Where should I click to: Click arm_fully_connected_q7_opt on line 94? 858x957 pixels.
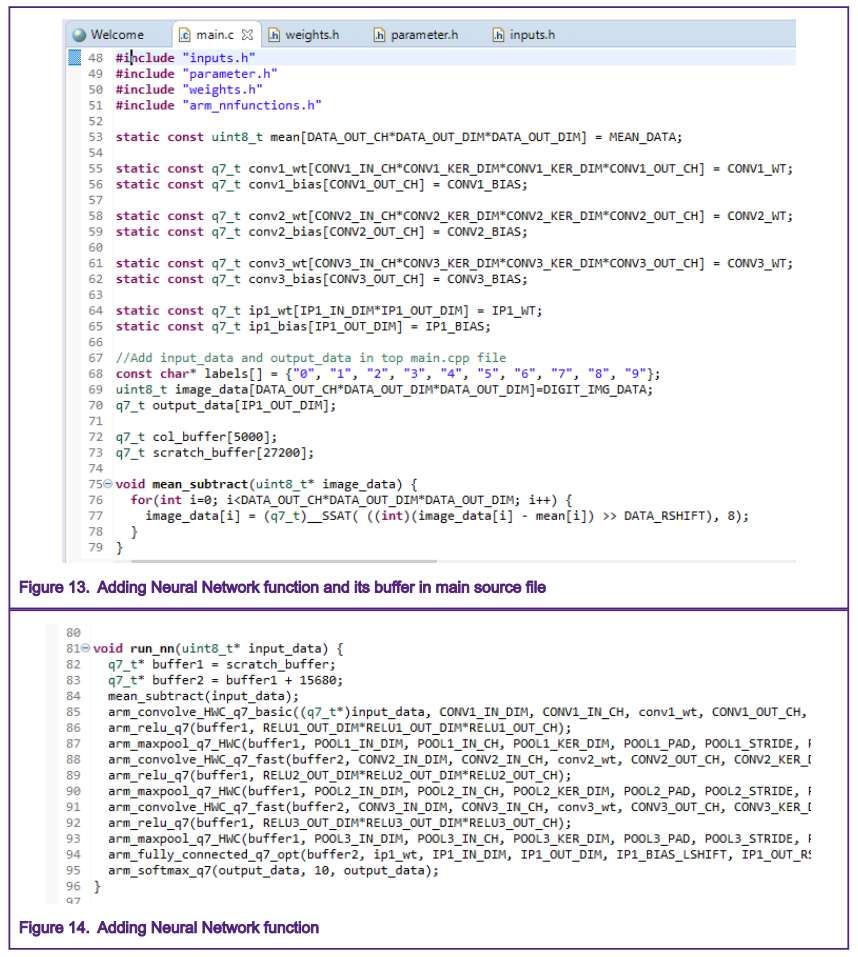pyautogui.click(x=204, y=854)
